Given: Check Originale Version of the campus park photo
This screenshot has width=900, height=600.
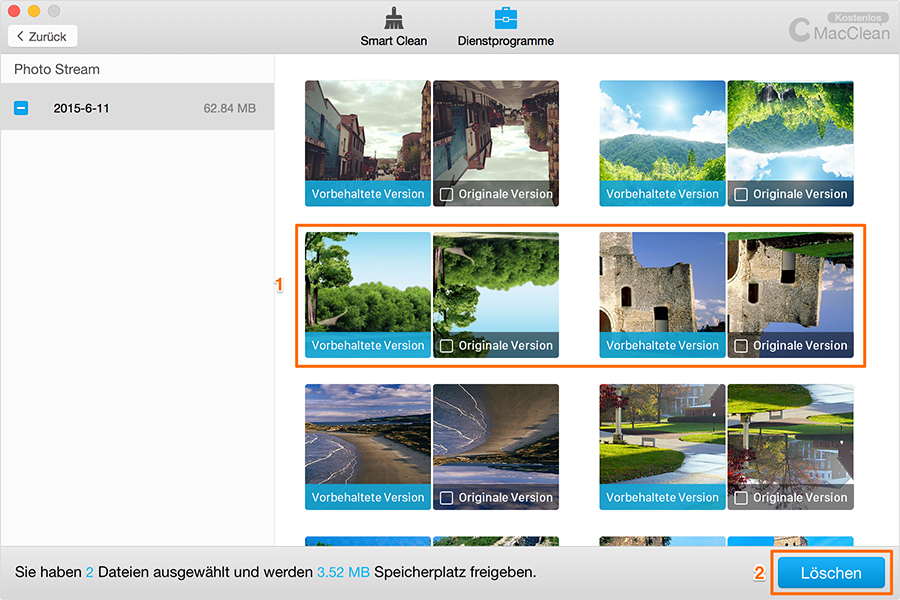Looking at the screenshot, I should click(x=741, y=498).
